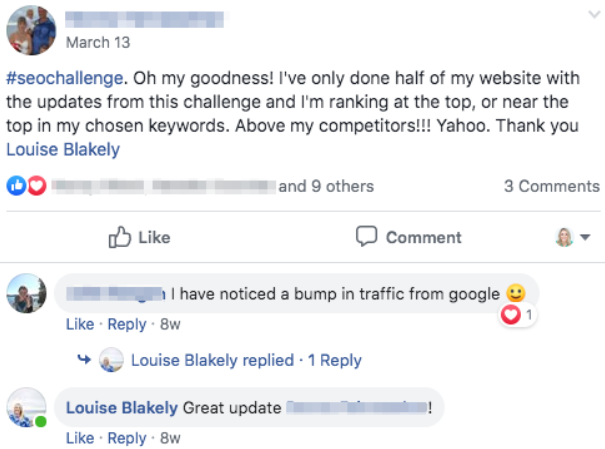Viewport: 605px width, 449px height.
Task: Click the thumbs-up Like icon
Action: pyautogui.click(x=120, y=237)
